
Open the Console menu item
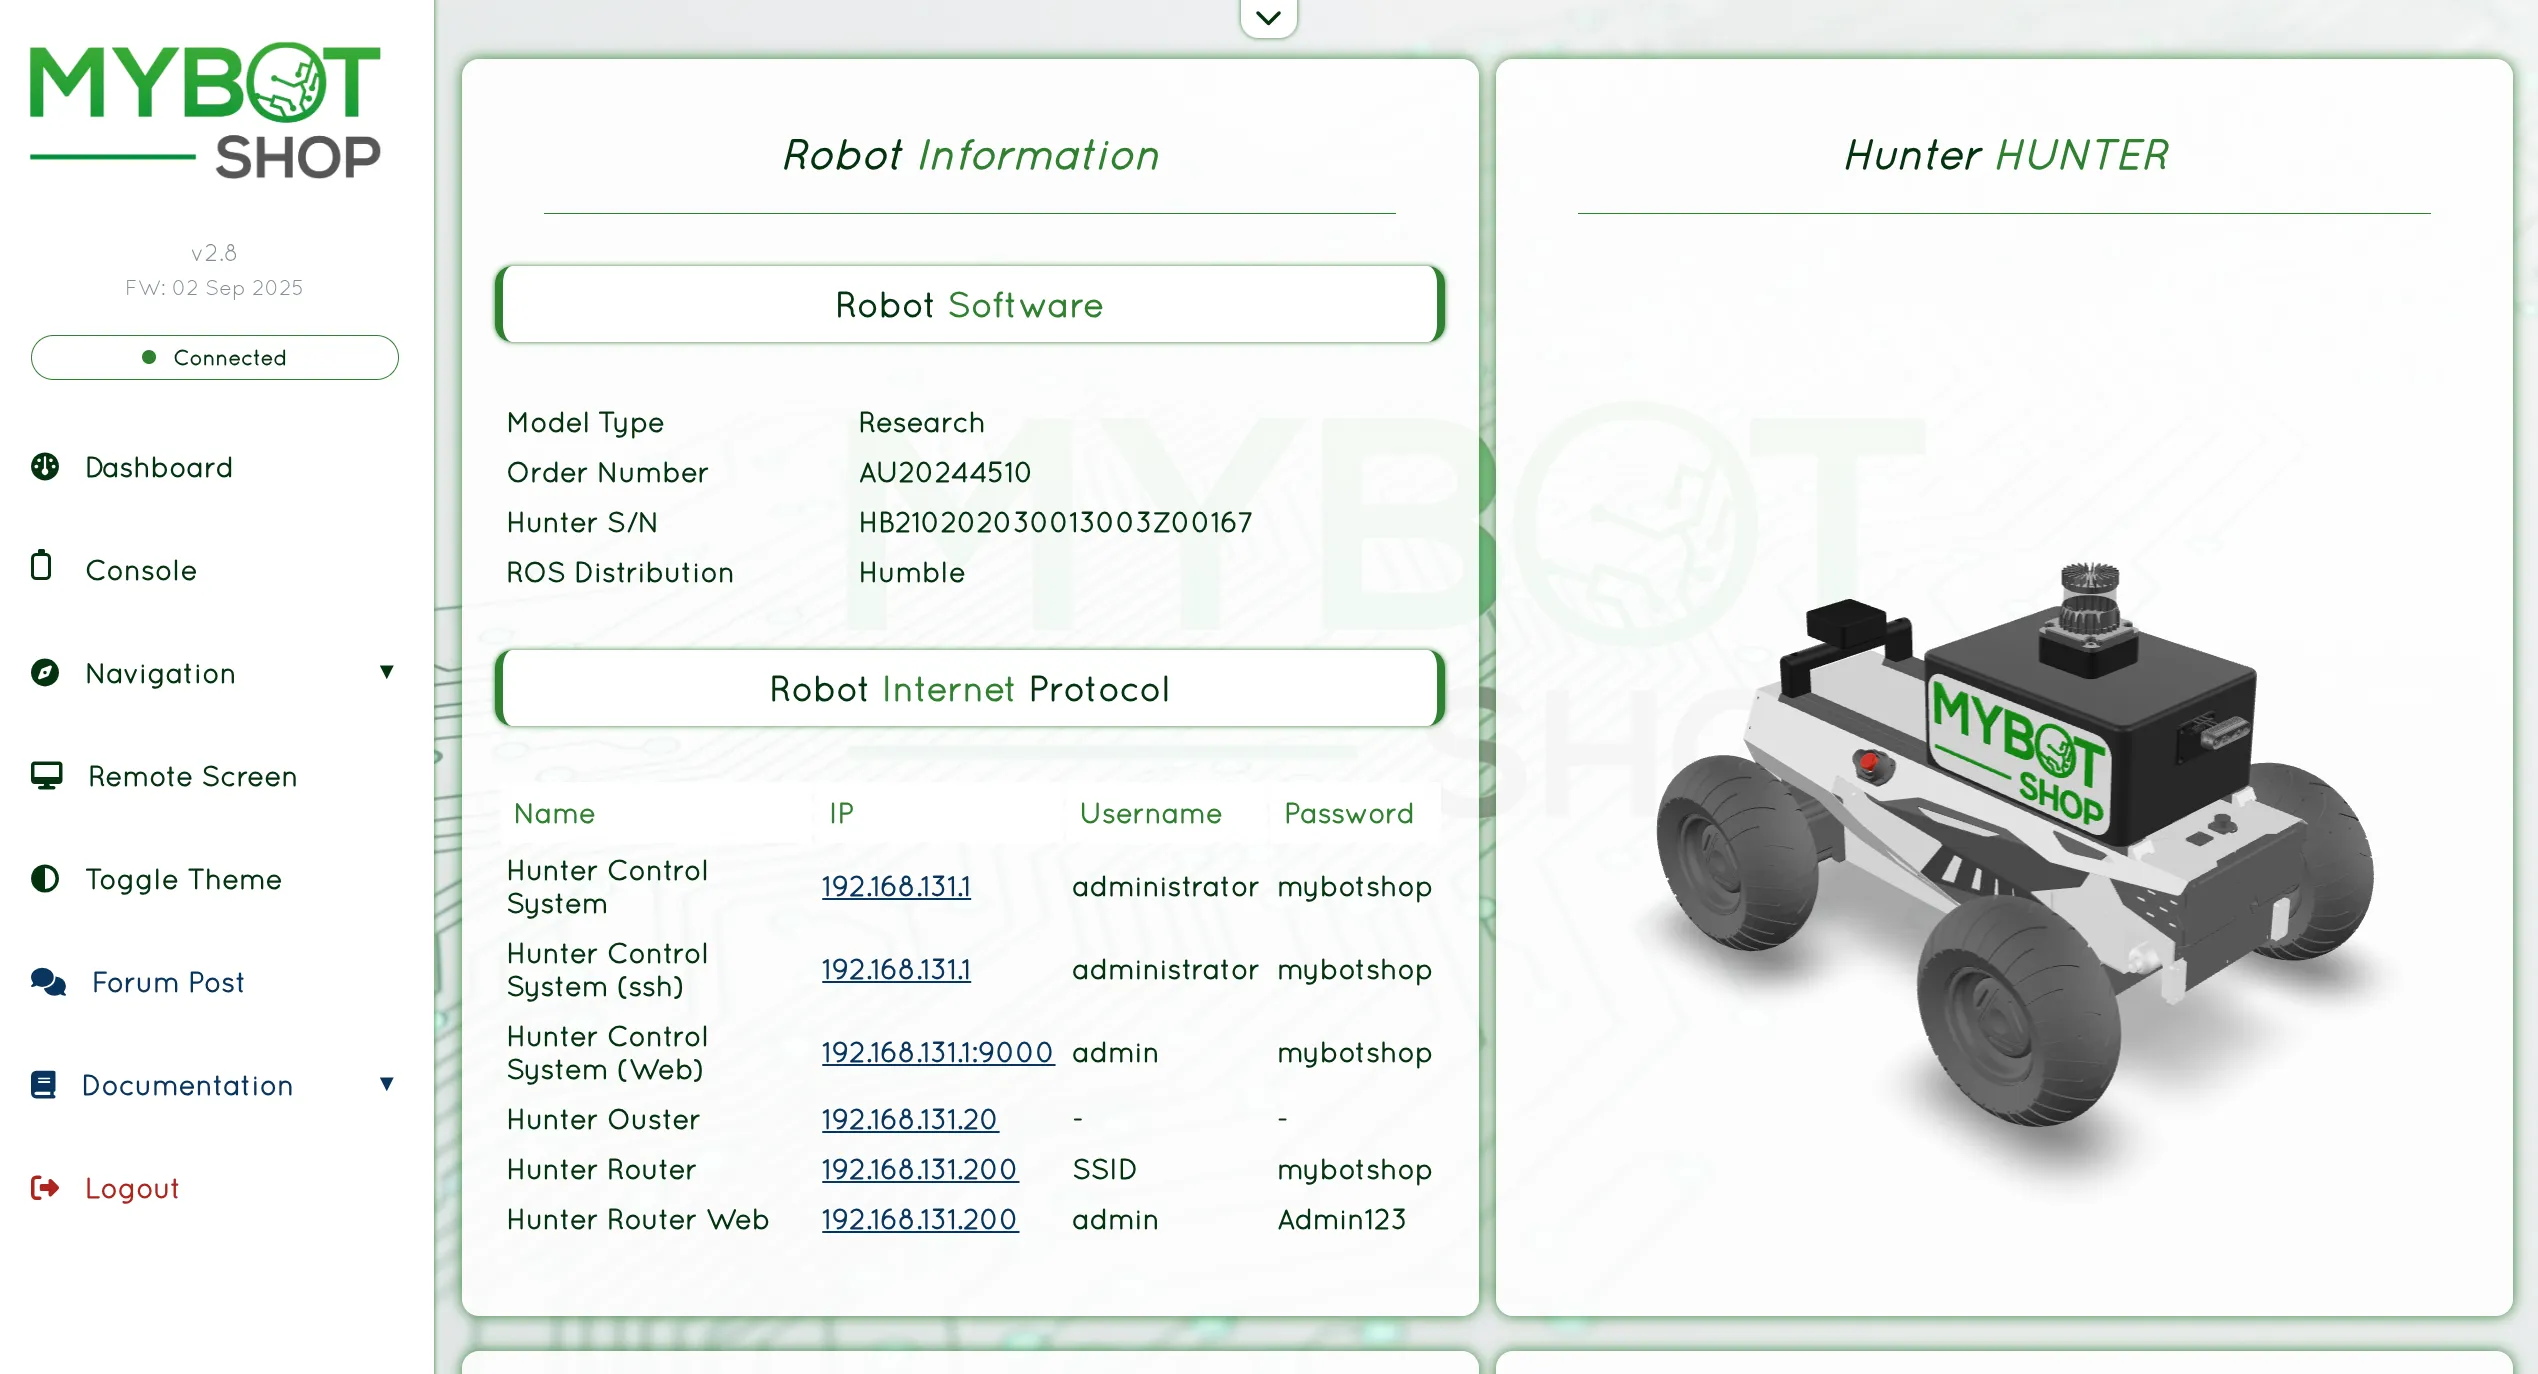click(x=141, y=570)
